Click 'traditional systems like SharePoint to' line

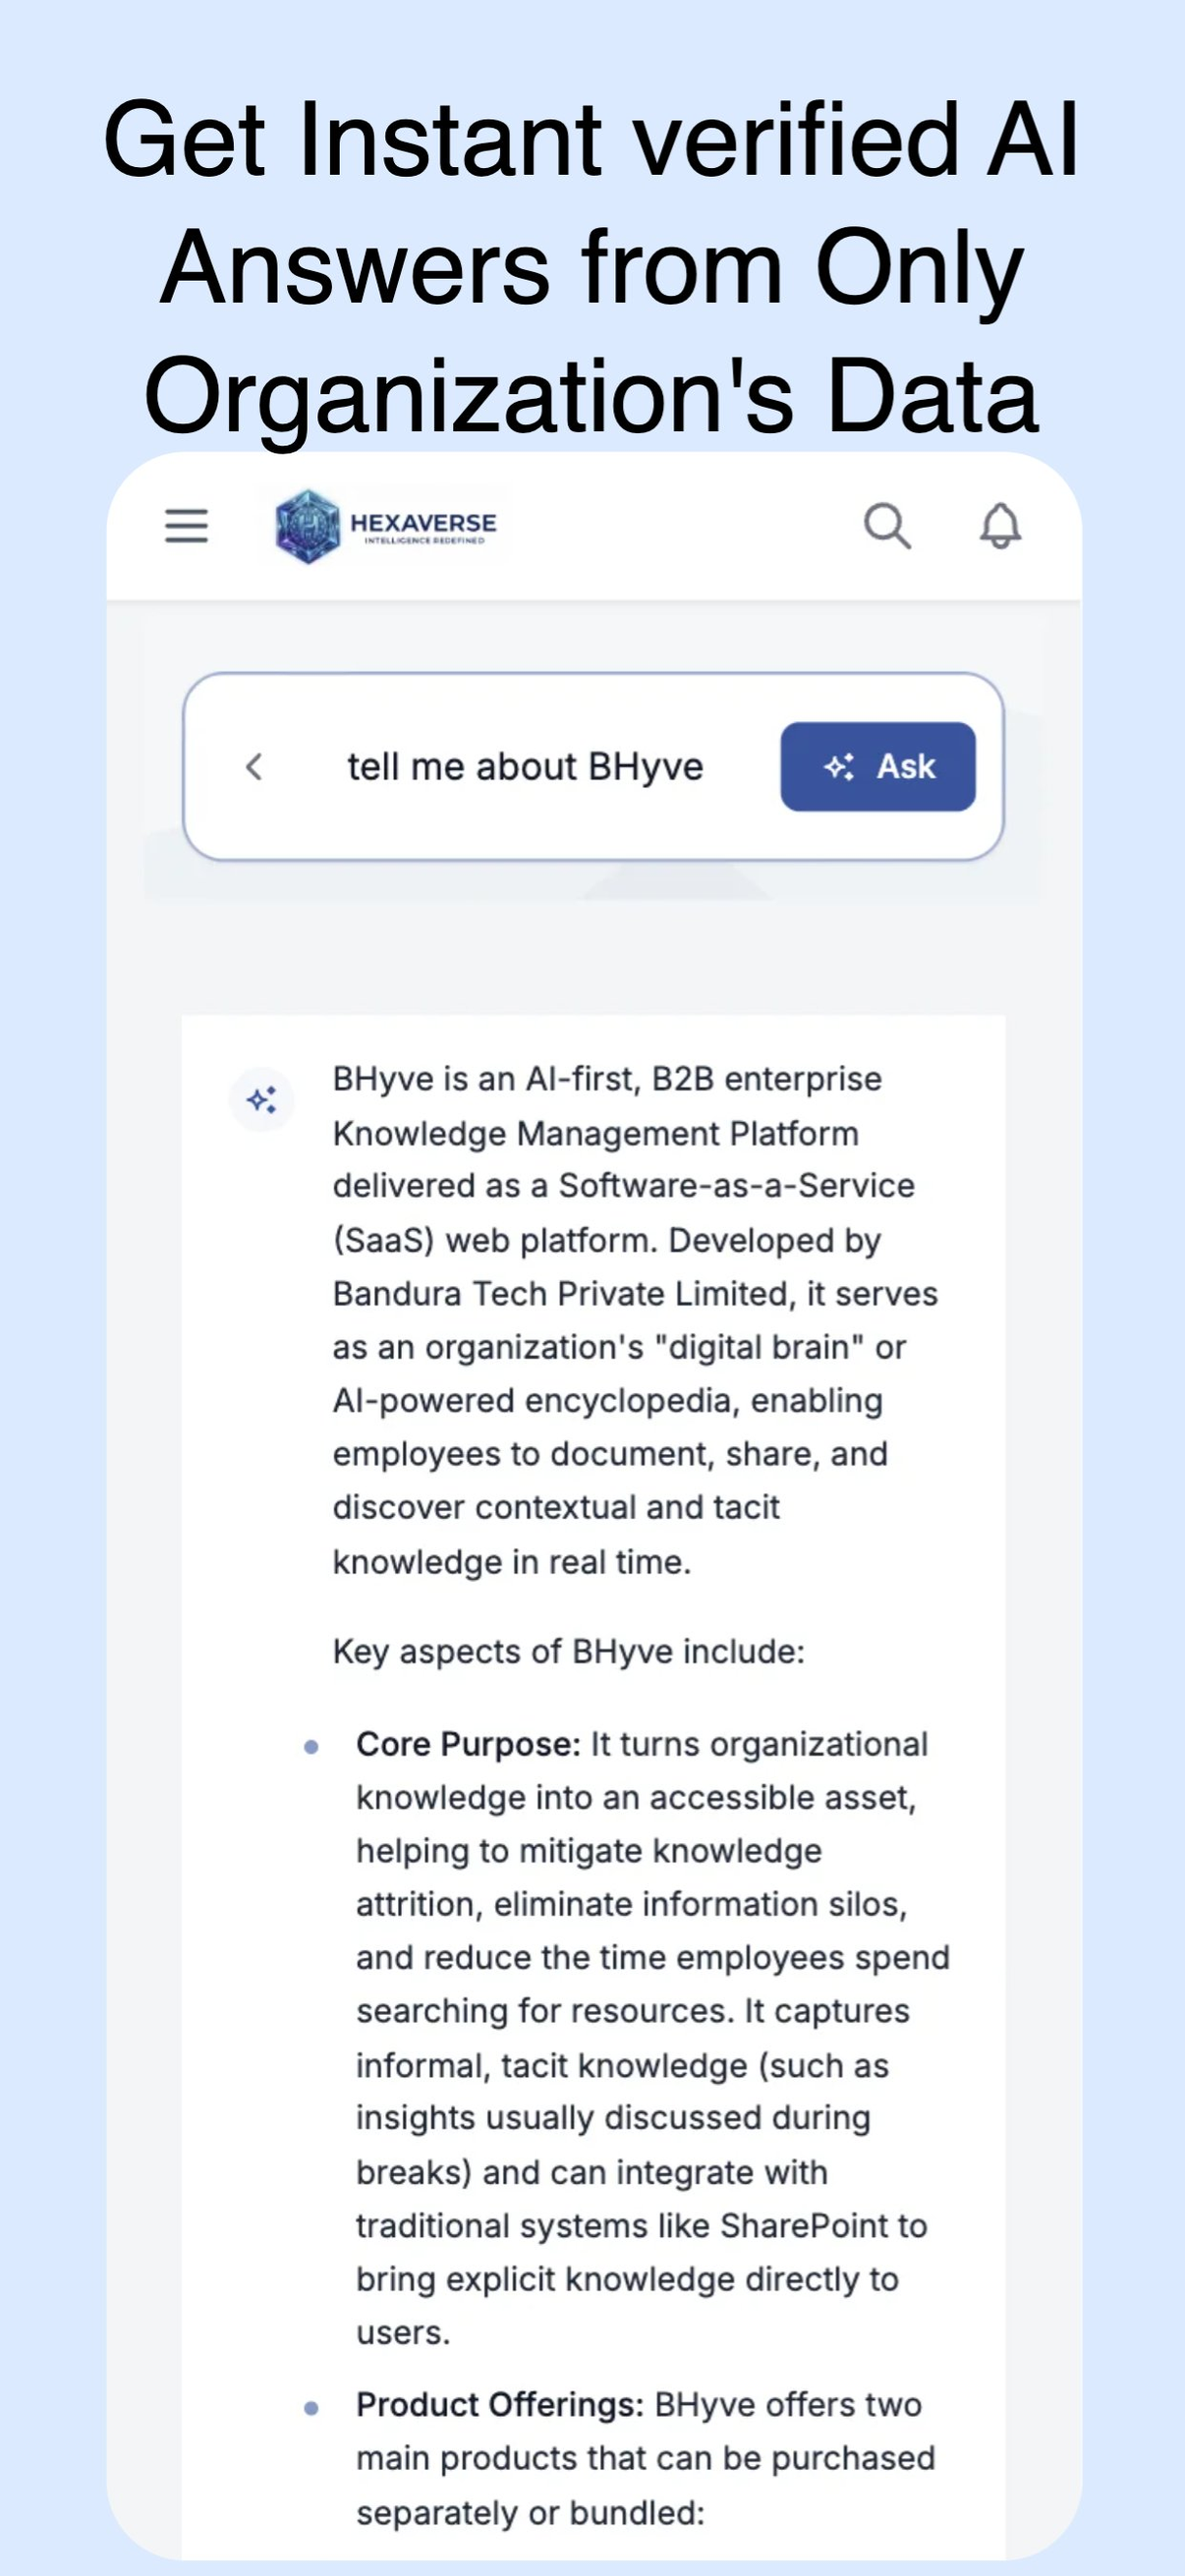tap(642, 2226)
